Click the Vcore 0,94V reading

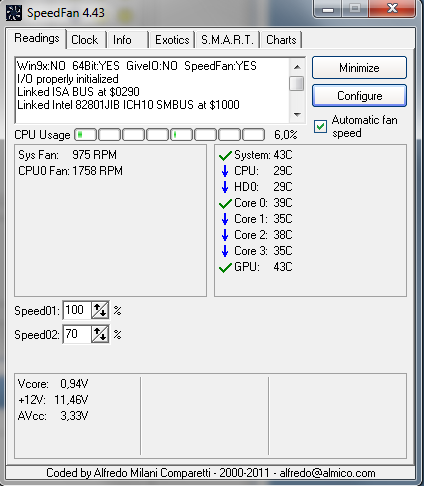53,384
